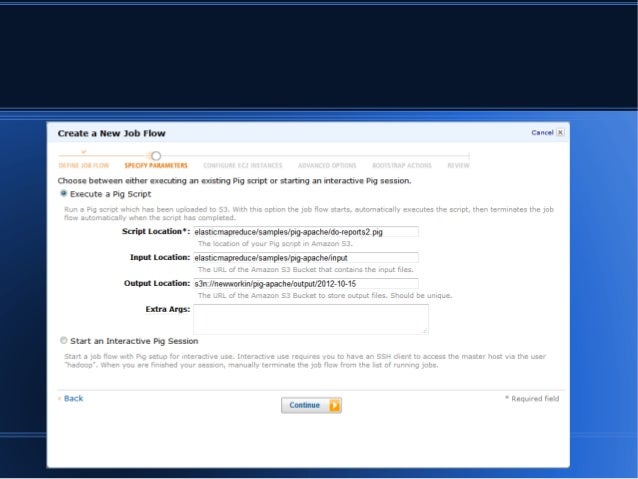The image size is (638, 479).
Task: Click the Advanced Options step
Action: pos(327,166)
